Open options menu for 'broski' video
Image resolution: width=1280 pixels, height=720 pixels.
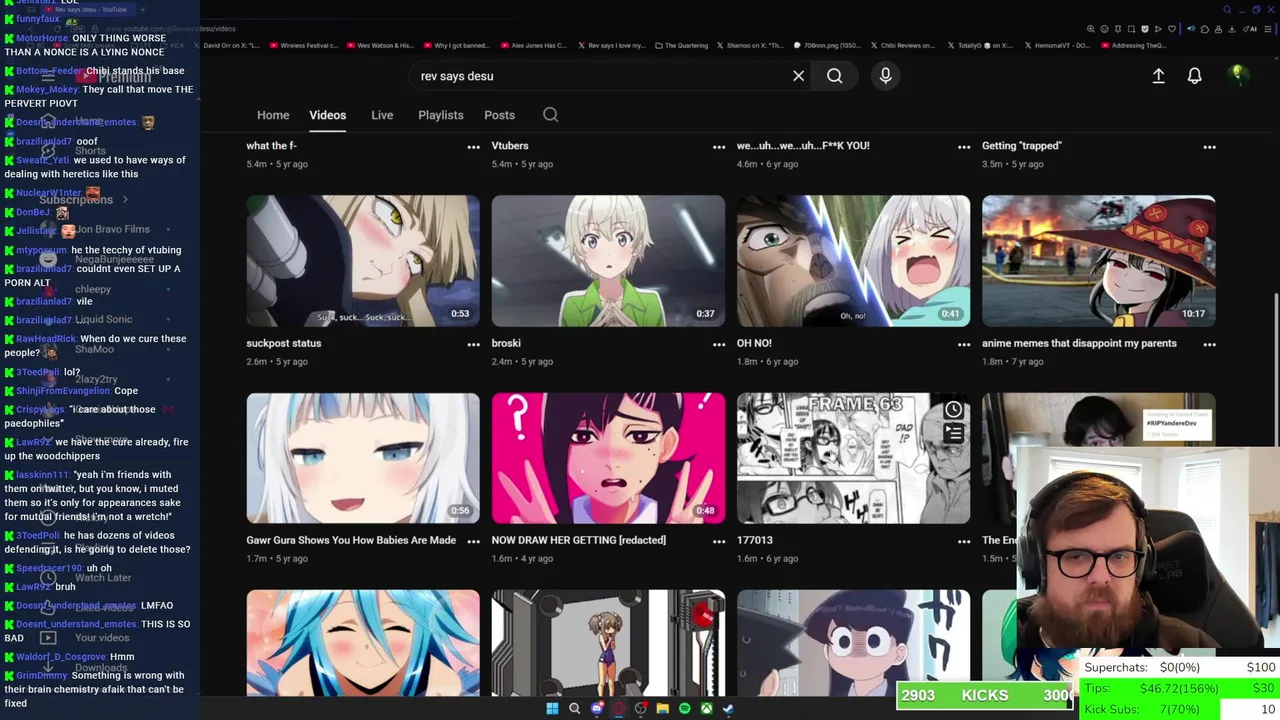pyautogui.click(x=718, y=344)
